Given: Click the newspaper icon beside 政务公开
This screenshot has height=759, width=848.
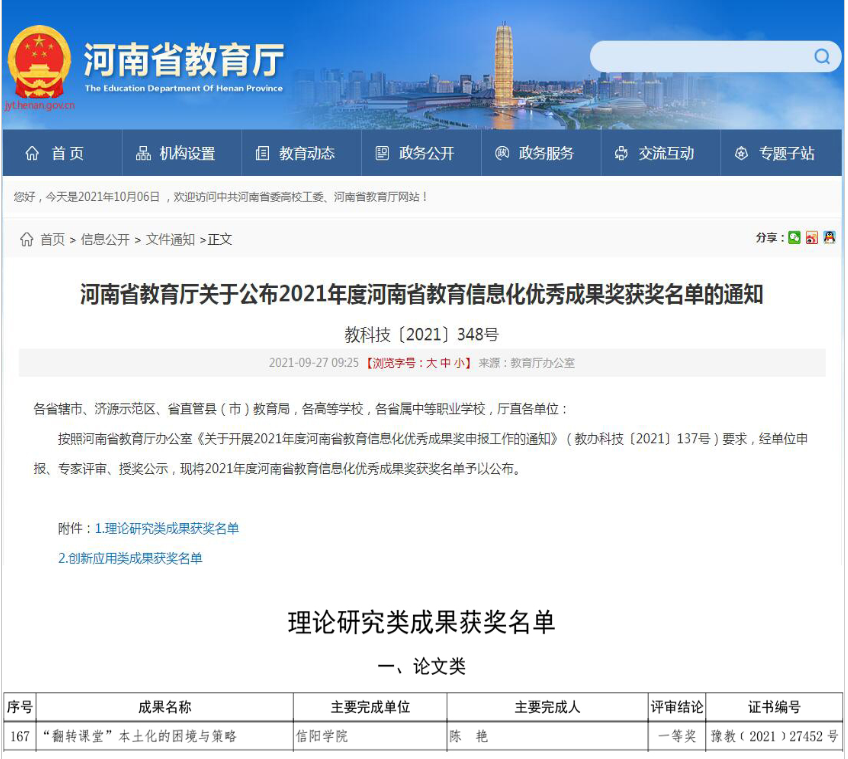Looking at the screenshot, I should (382, 154).
